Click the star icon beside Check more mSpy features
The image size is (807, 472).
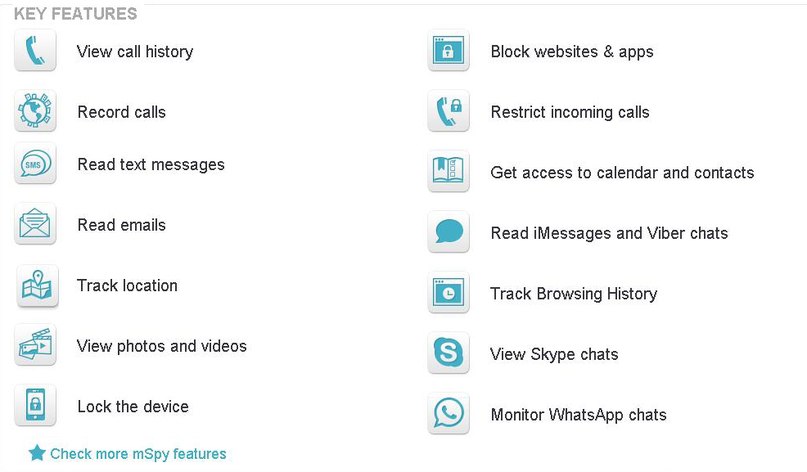tap(37, 453)
